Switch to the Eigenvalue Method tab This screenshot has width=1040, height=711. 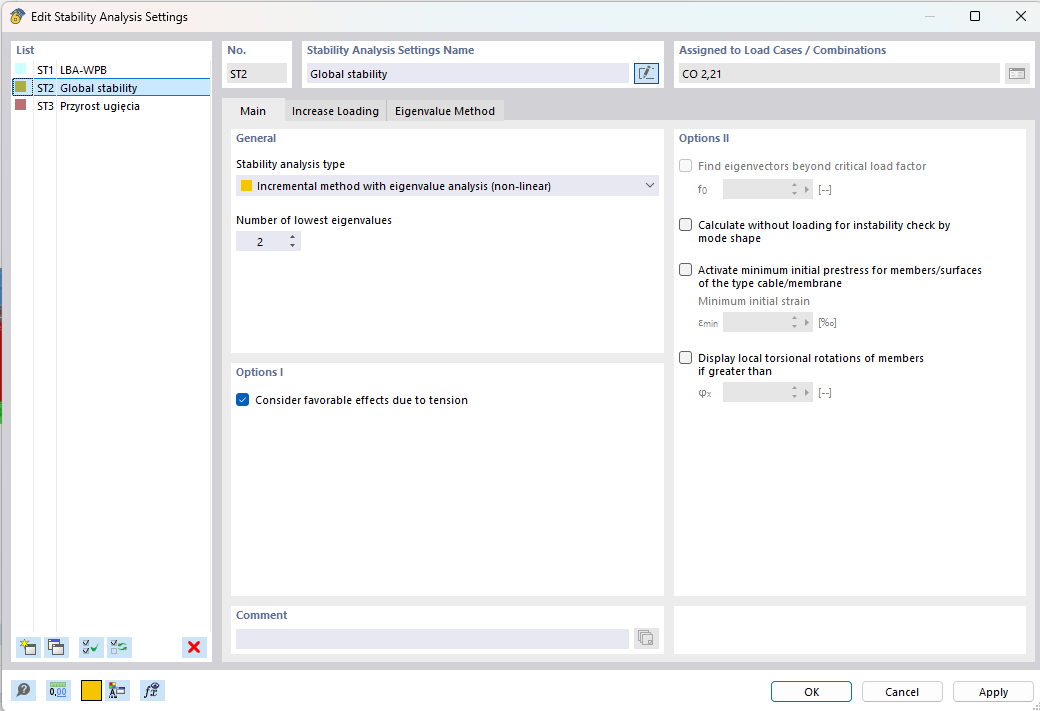(445, 111)
